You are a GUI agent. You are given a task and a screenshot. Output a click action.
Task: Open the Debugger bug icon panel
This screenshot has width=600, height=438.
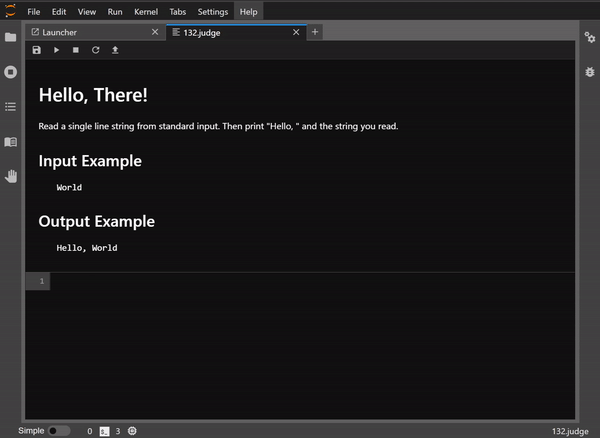[590, 72]
